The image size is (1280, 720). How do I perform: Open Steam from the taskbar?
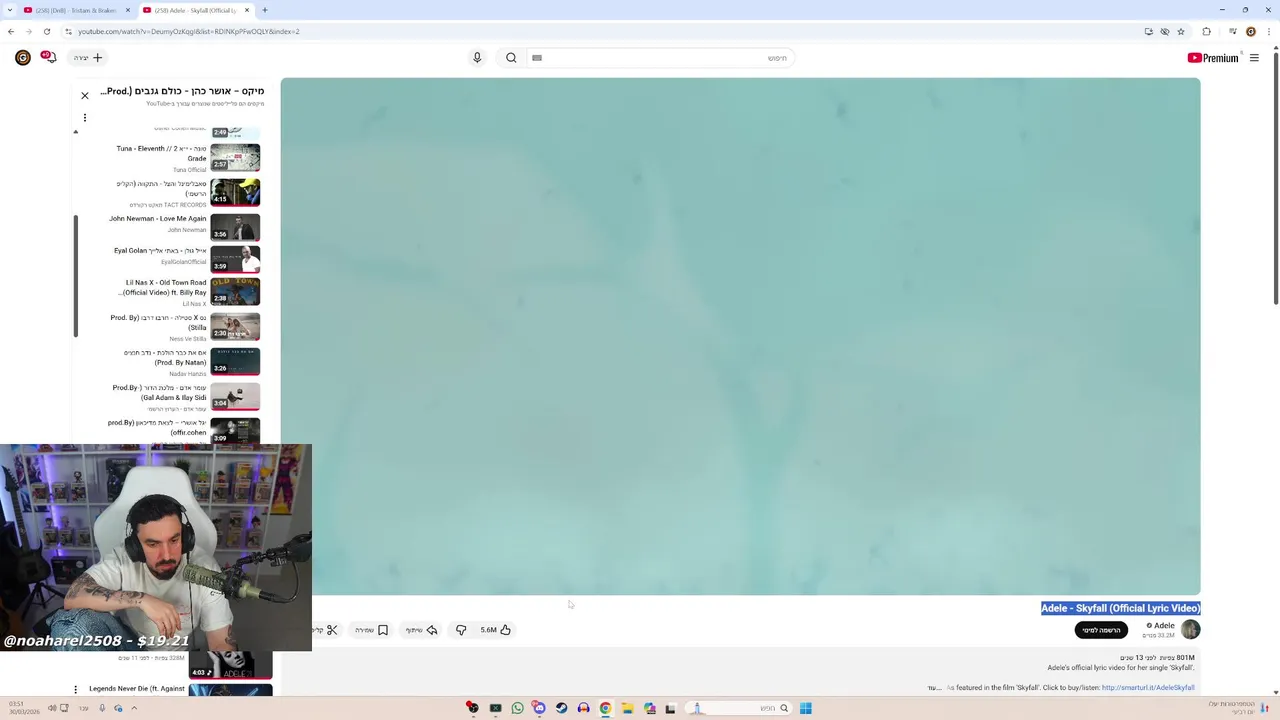561,708
